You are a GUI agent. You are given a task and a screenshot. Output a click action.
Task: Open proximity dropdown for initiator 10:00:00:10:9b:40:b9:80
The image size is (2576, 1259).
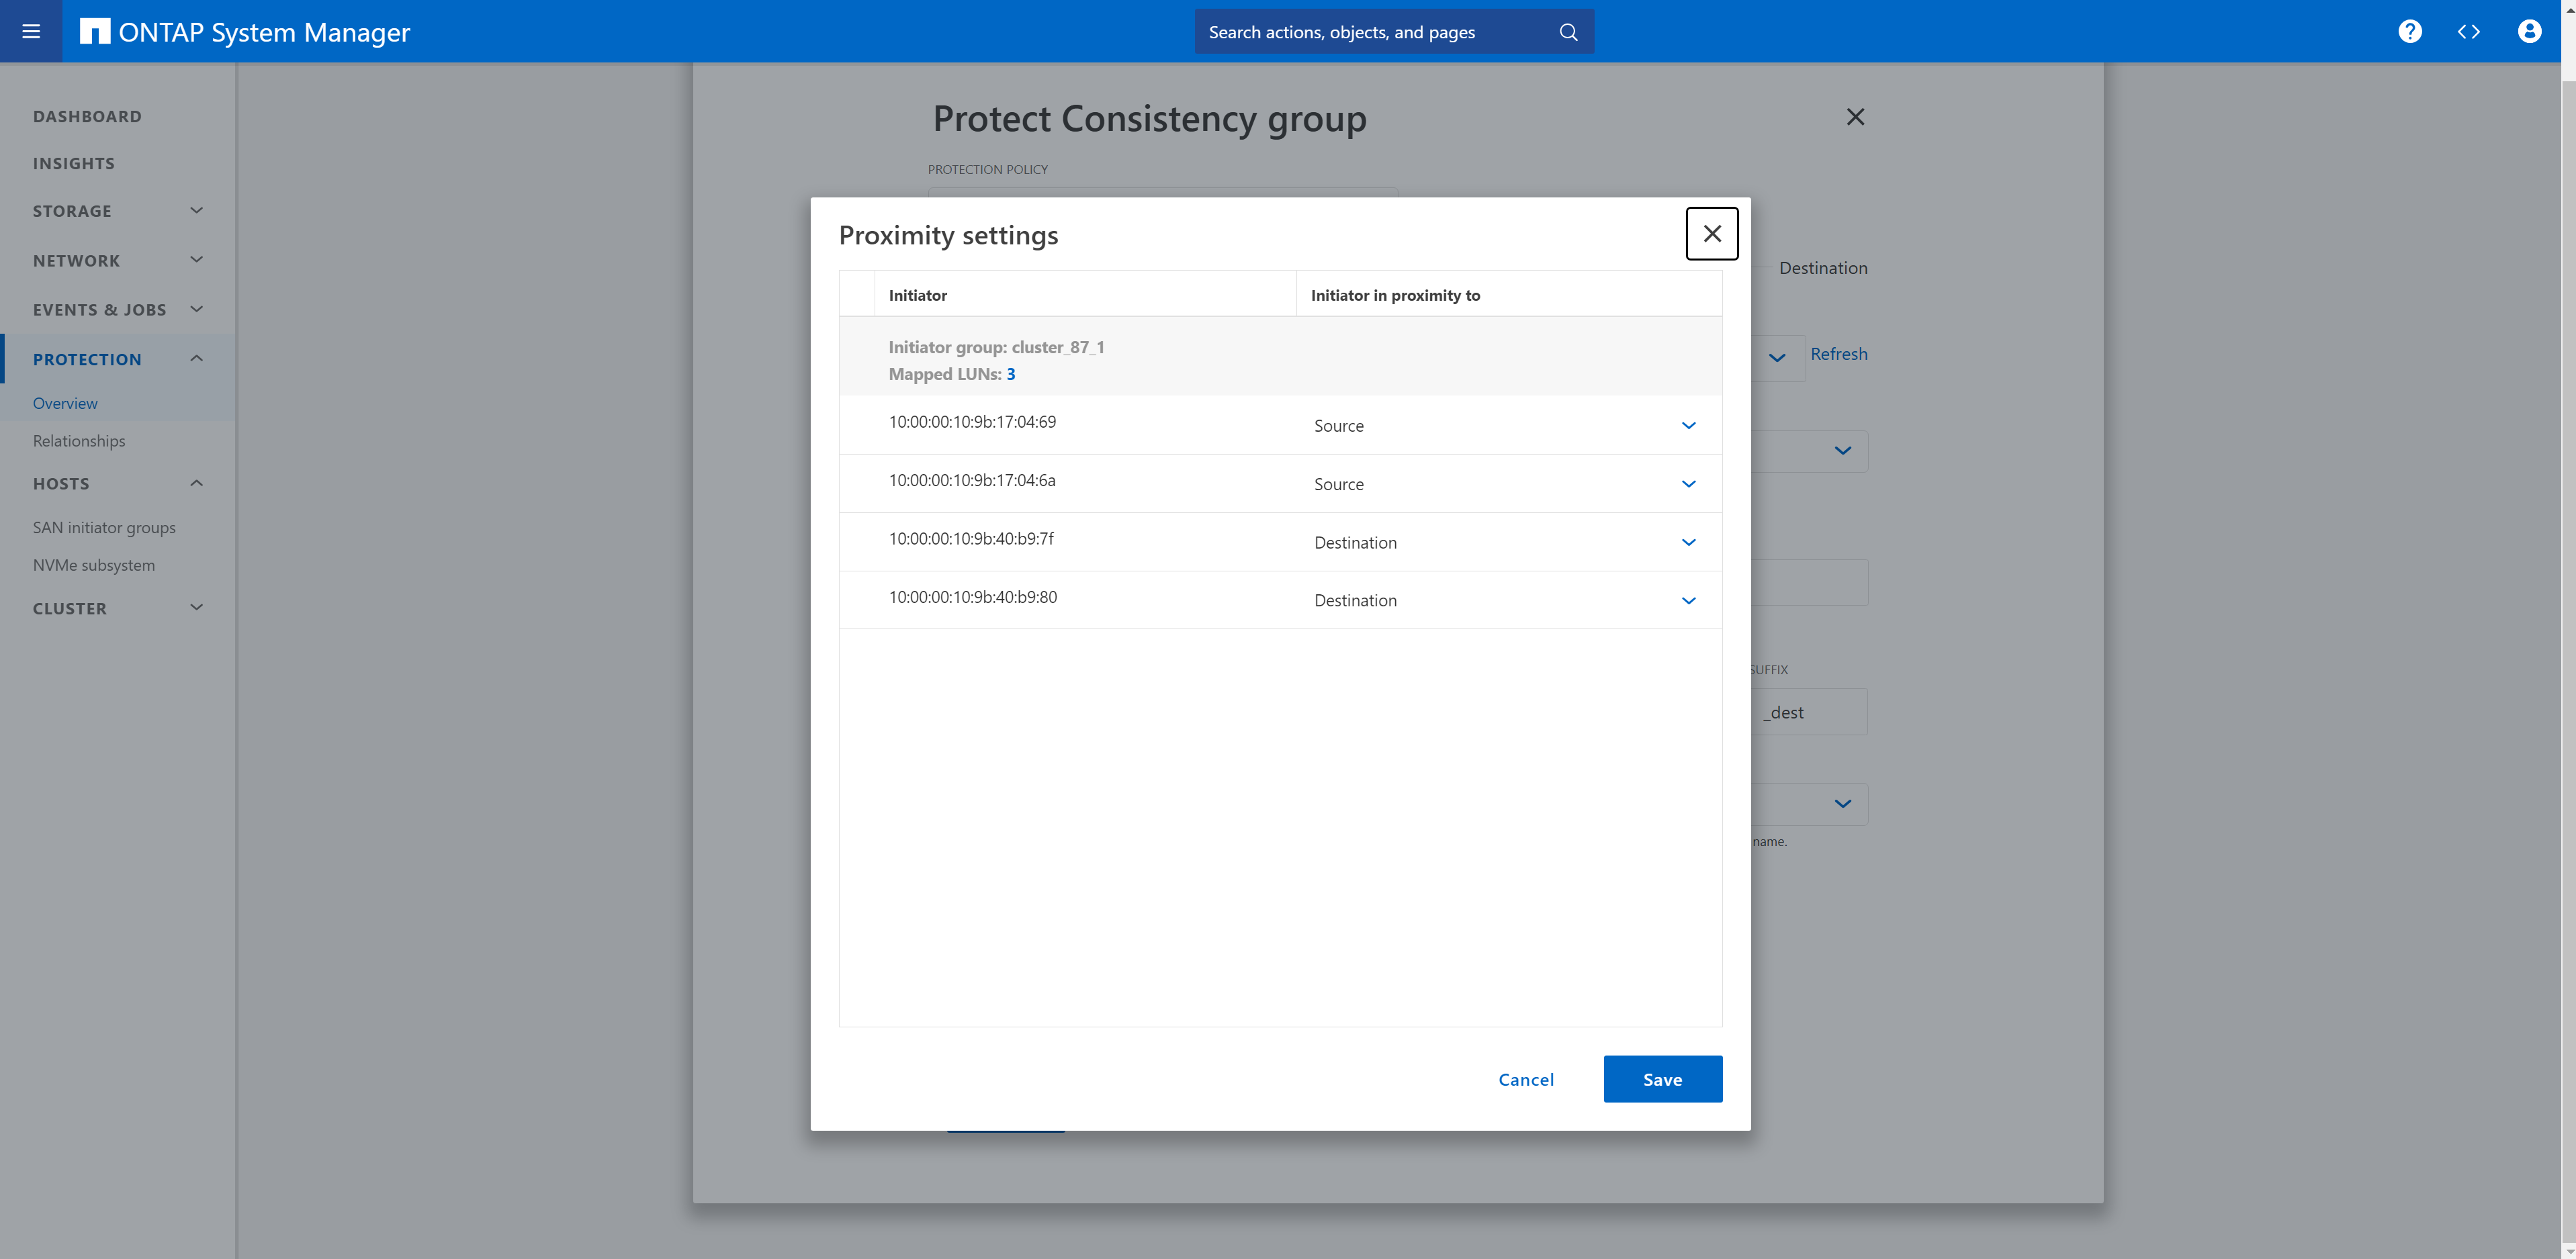pyautogui.click(x=1688, y=601)
